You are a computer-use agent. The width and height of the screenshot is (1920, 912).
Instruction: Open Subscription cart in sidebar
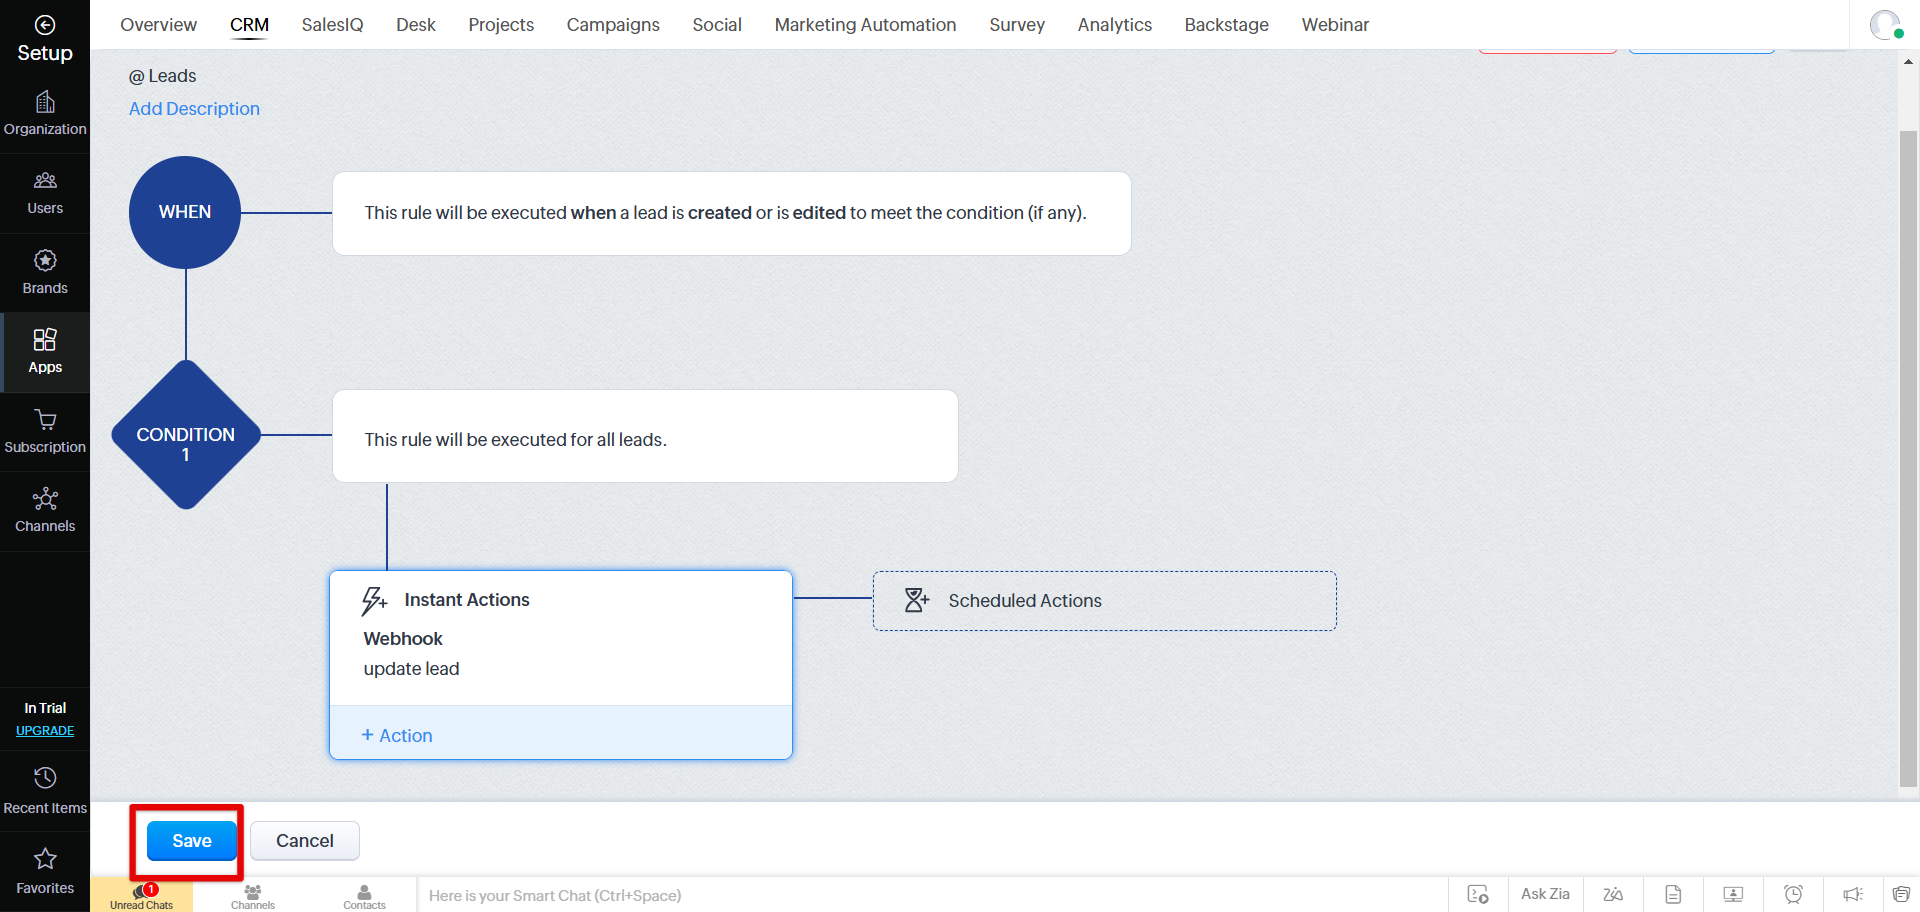click(x=45, y=432)
